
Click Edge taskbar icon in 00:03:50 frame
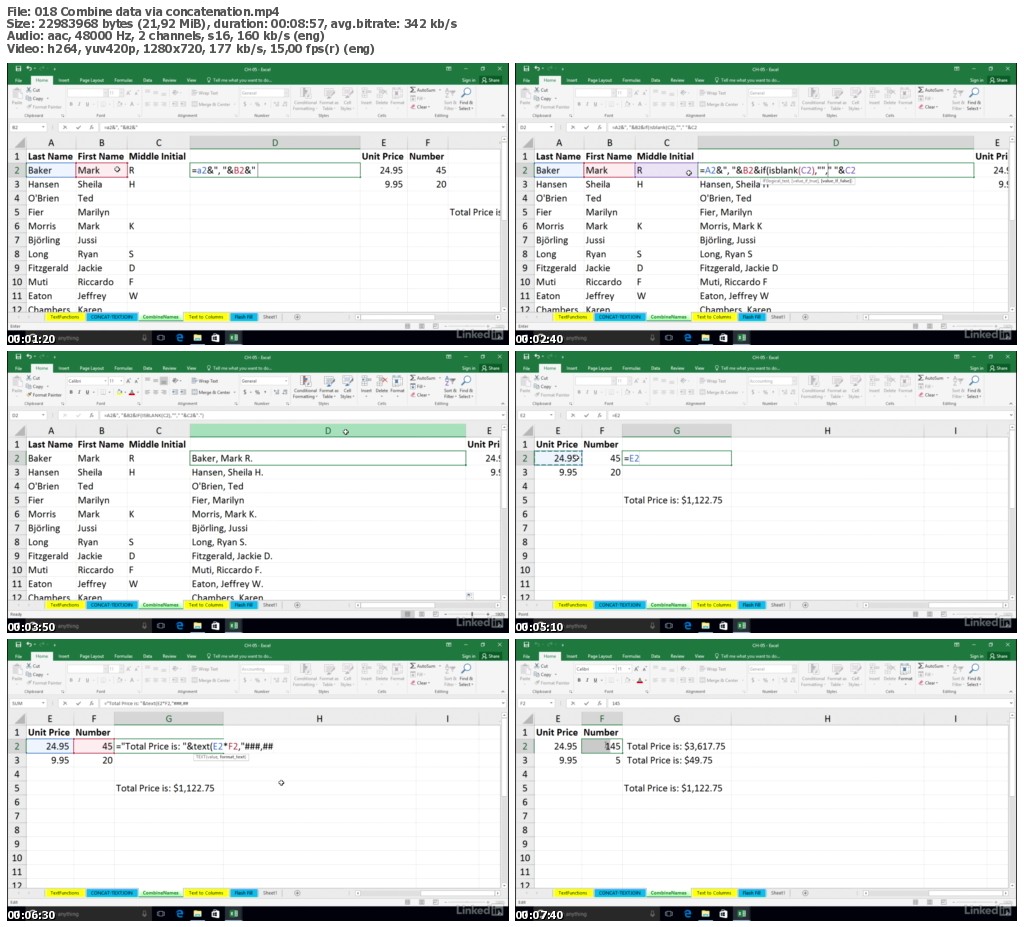click(180, 625)
